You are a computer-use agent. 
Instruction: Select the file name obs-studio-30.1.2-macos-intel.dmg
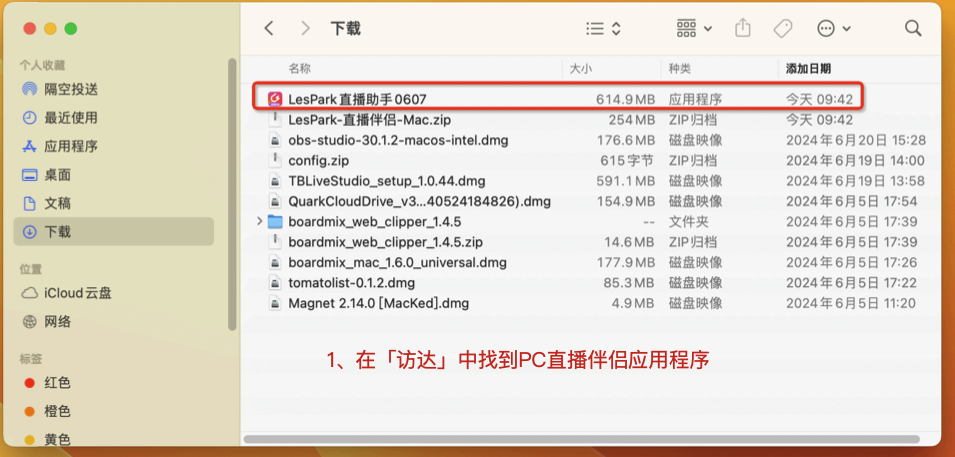[x=398, y=140]
